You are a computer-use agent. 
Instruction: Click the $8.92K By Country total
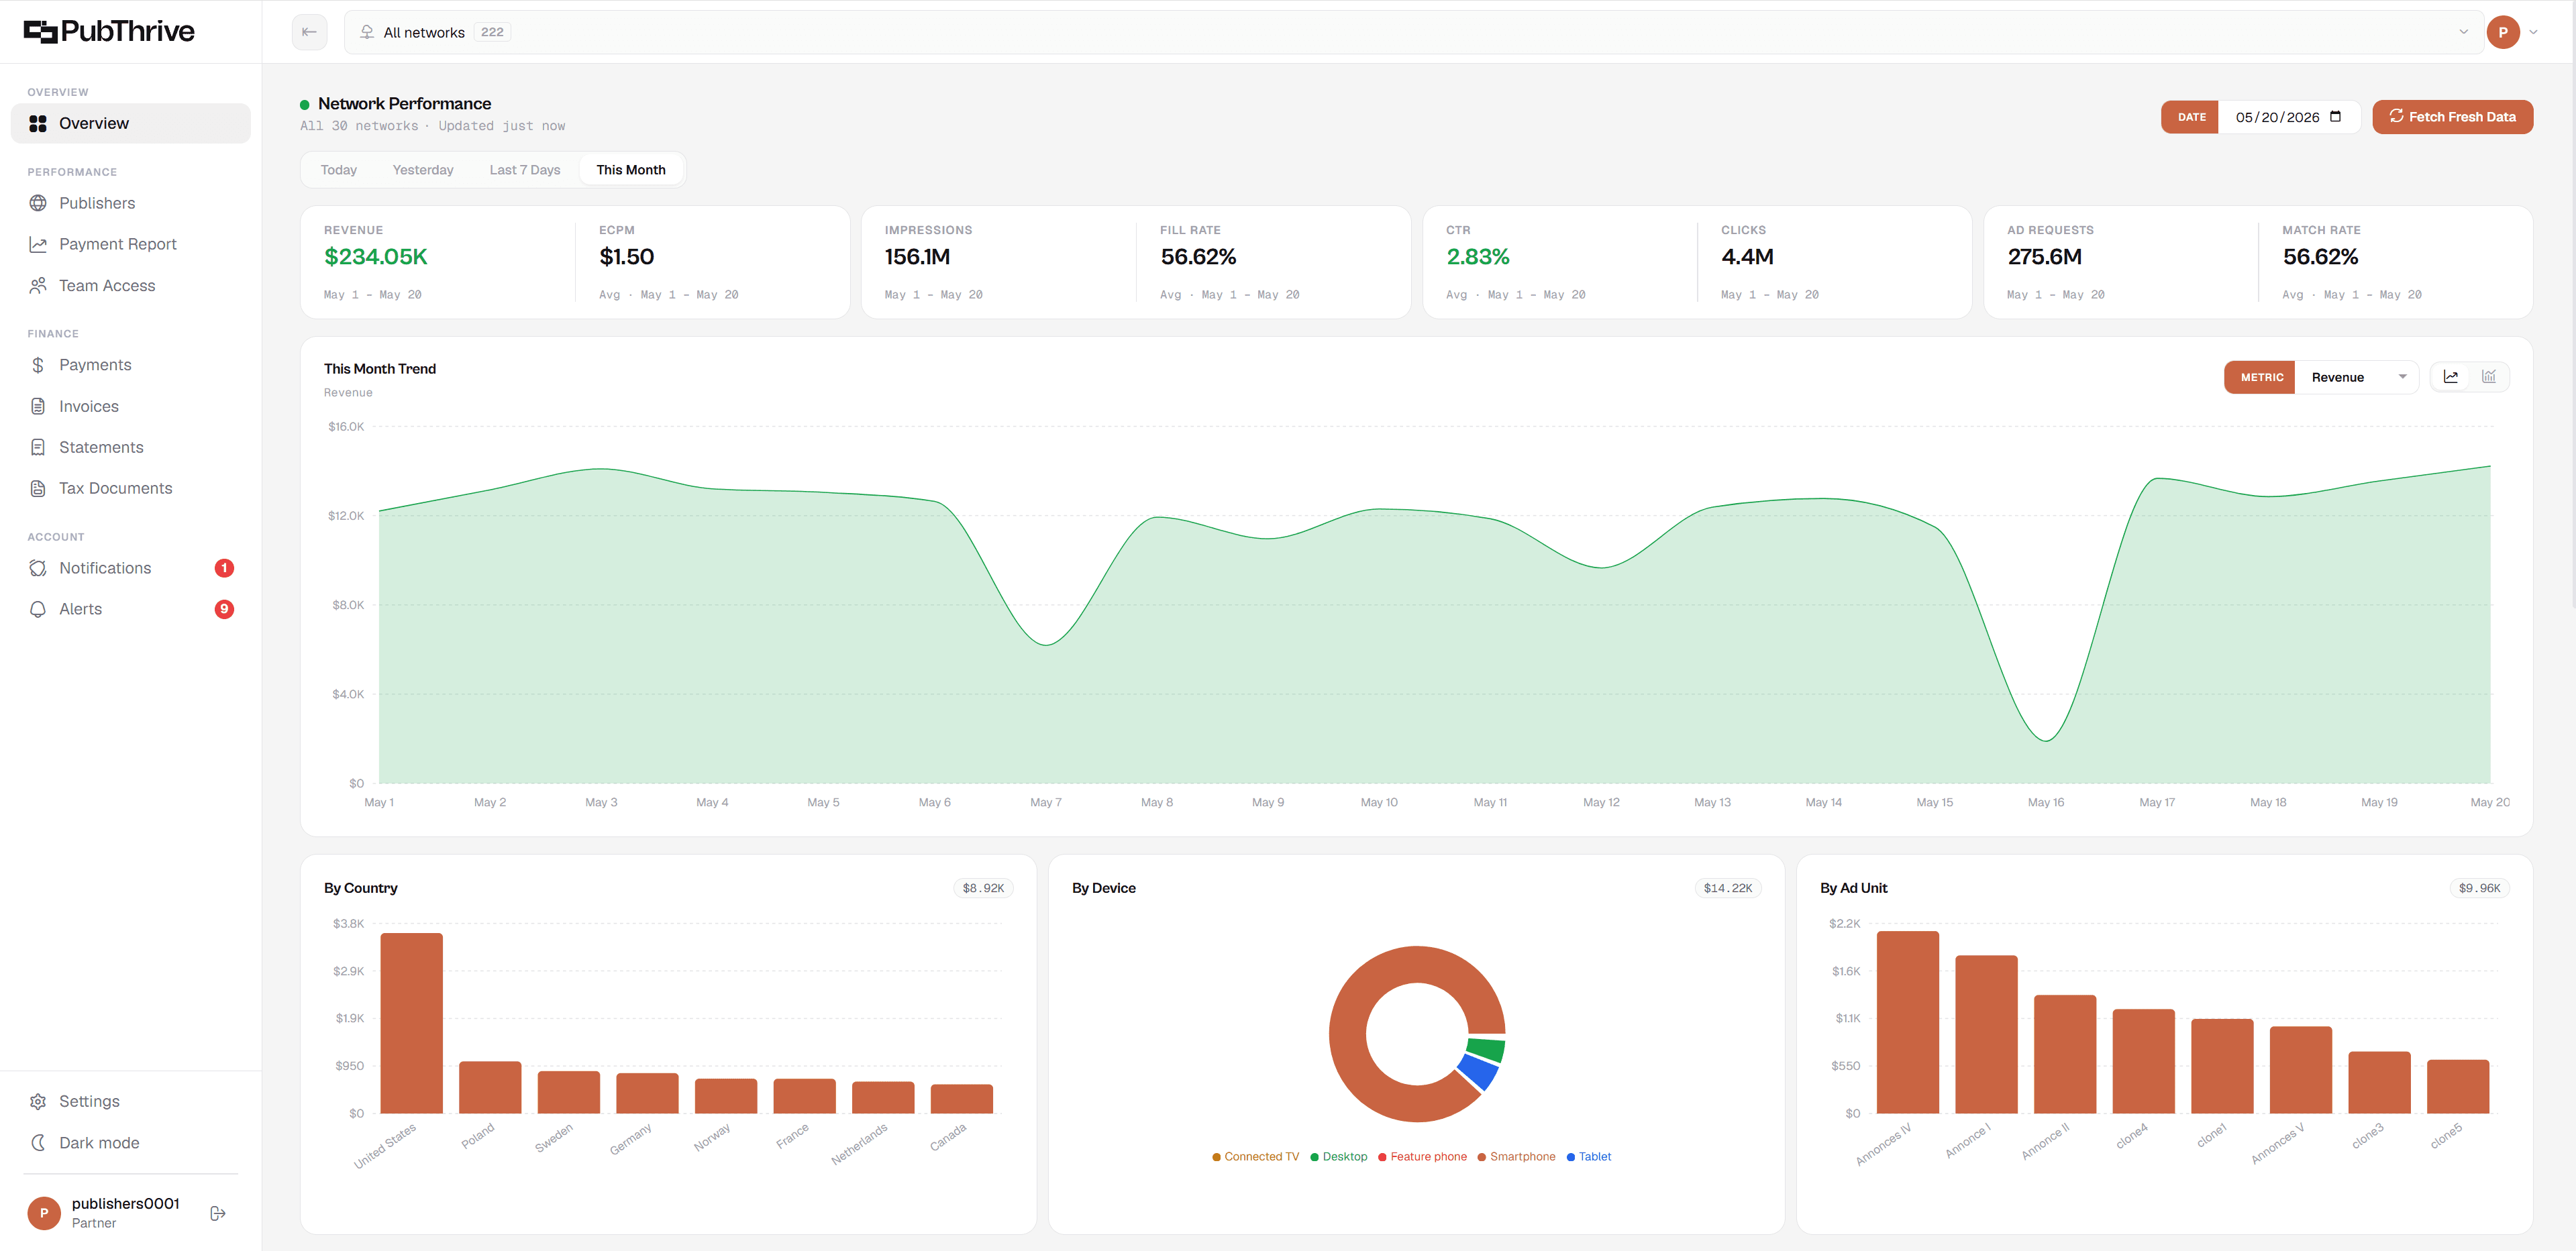click(x=983, y=888)
